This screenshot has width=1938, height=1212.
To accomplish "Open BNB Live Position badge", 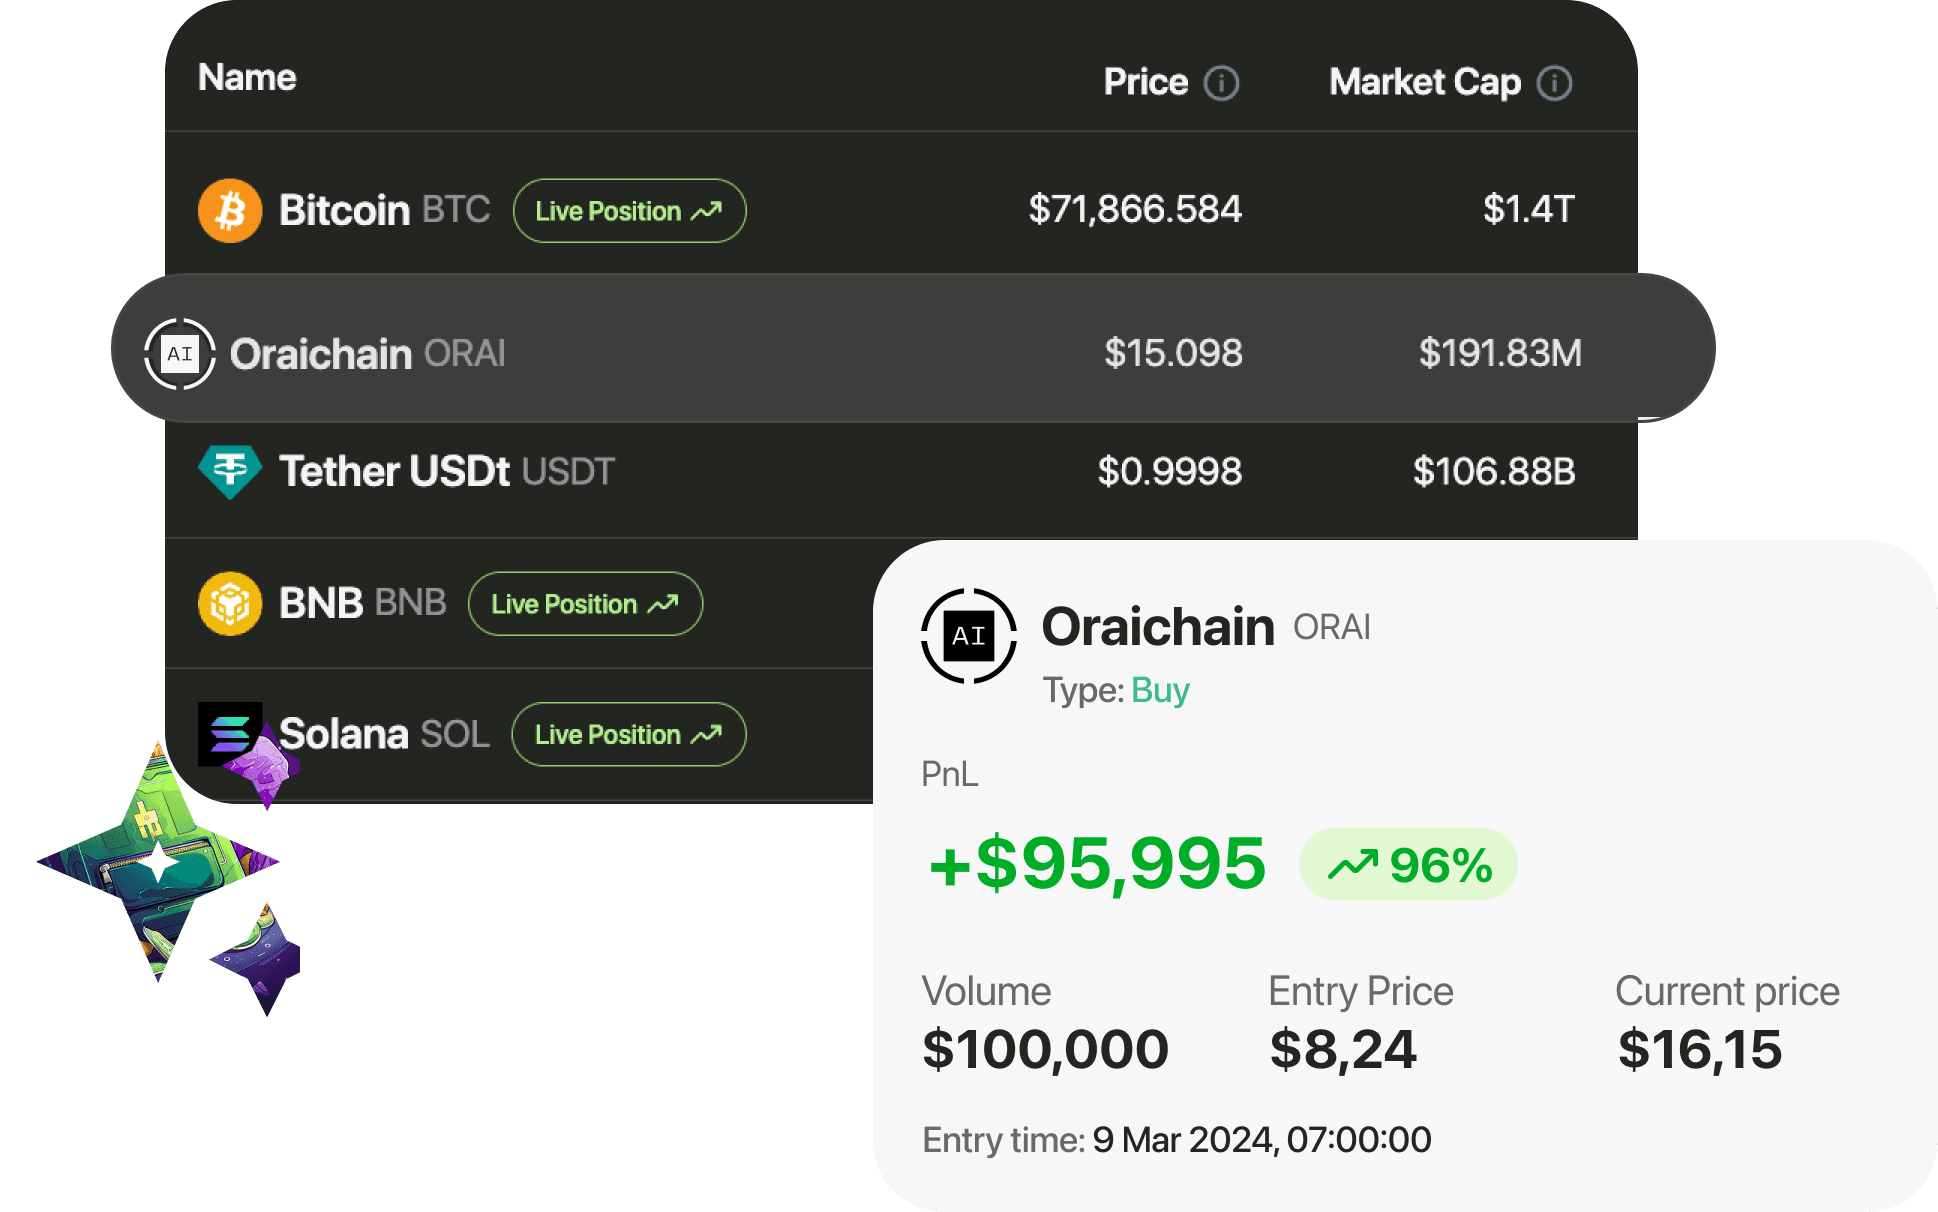I will (x=586, y=604).
